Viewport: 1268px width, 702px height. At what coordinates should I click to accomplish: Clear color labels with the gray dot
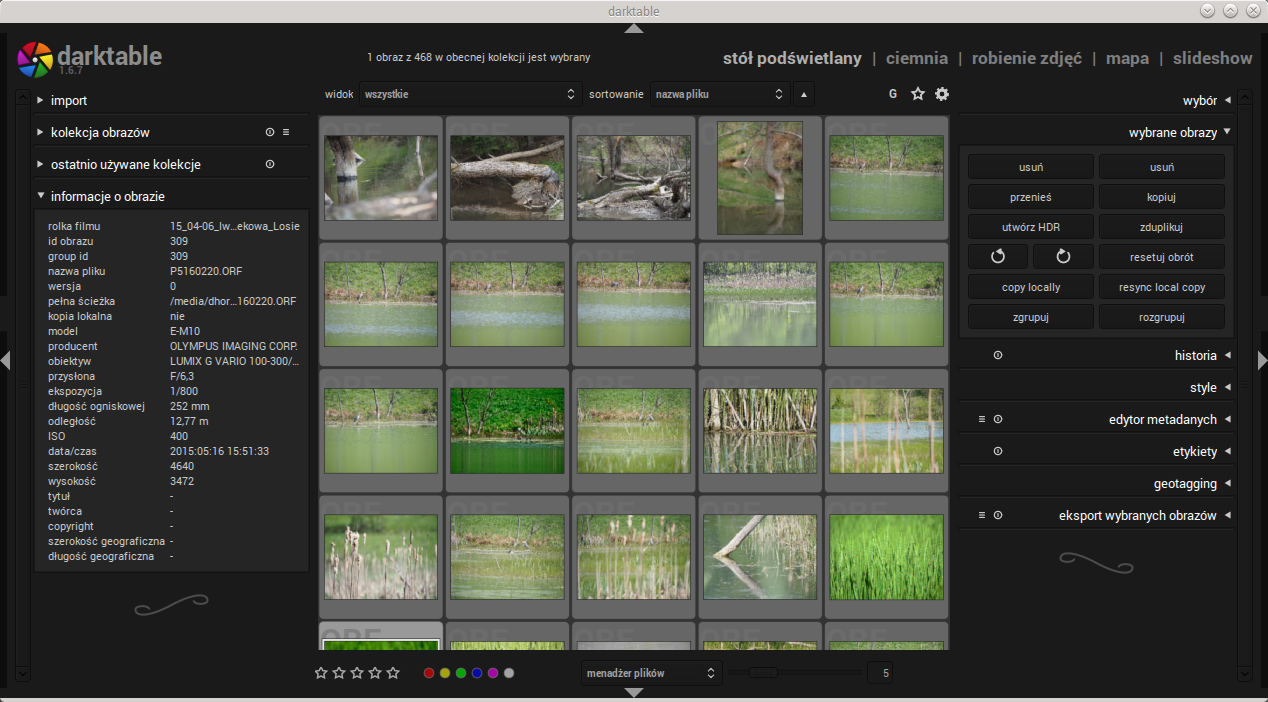509,673
